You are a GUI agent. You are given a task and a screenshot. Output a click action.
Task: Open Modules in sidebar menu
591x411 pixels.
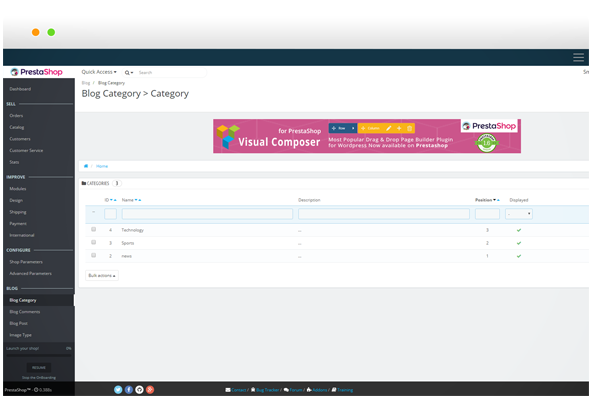point(18,189)
